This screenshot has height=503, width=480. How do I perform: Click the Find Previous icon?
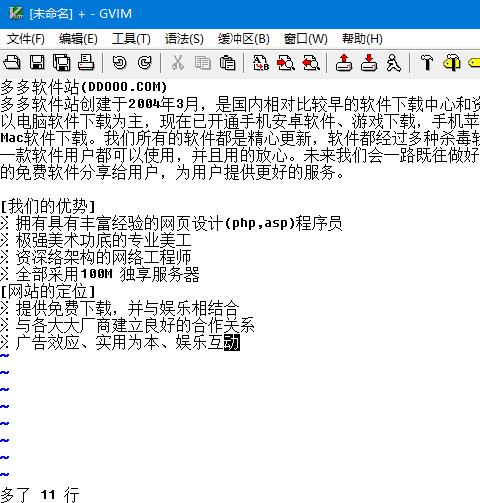(311, 62)
